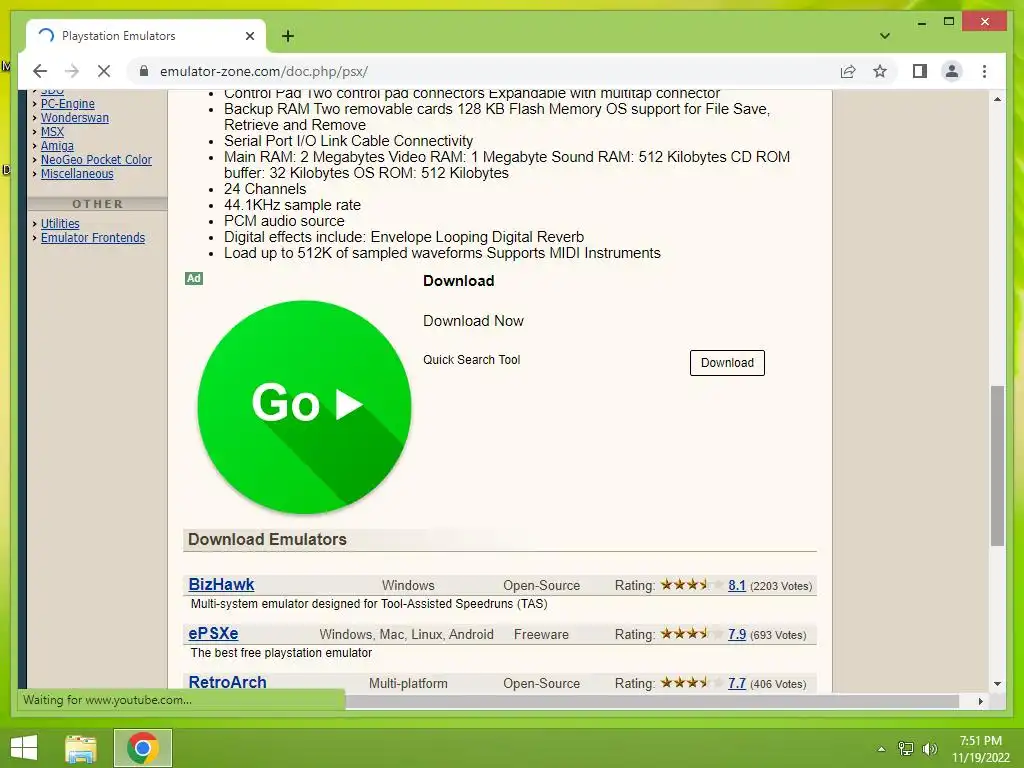Image resolution: width=1024 pixels, height=768 pixels.
Task: Select the Playstation Emulators tab
Action: [x=146, y=36]
